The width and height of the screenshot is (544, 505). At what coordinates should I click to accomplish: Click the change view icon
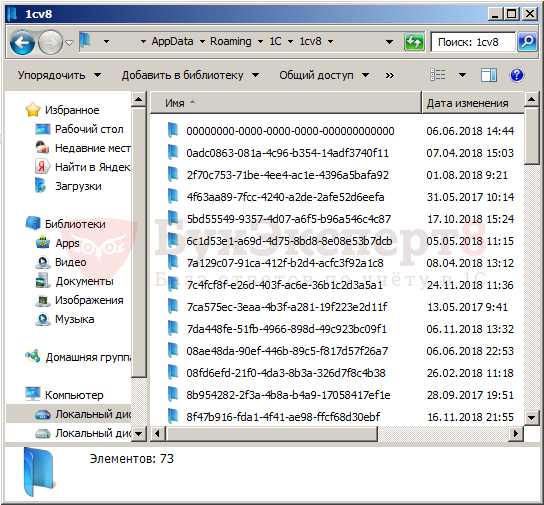pyautogui.click(x=438, y=75)
